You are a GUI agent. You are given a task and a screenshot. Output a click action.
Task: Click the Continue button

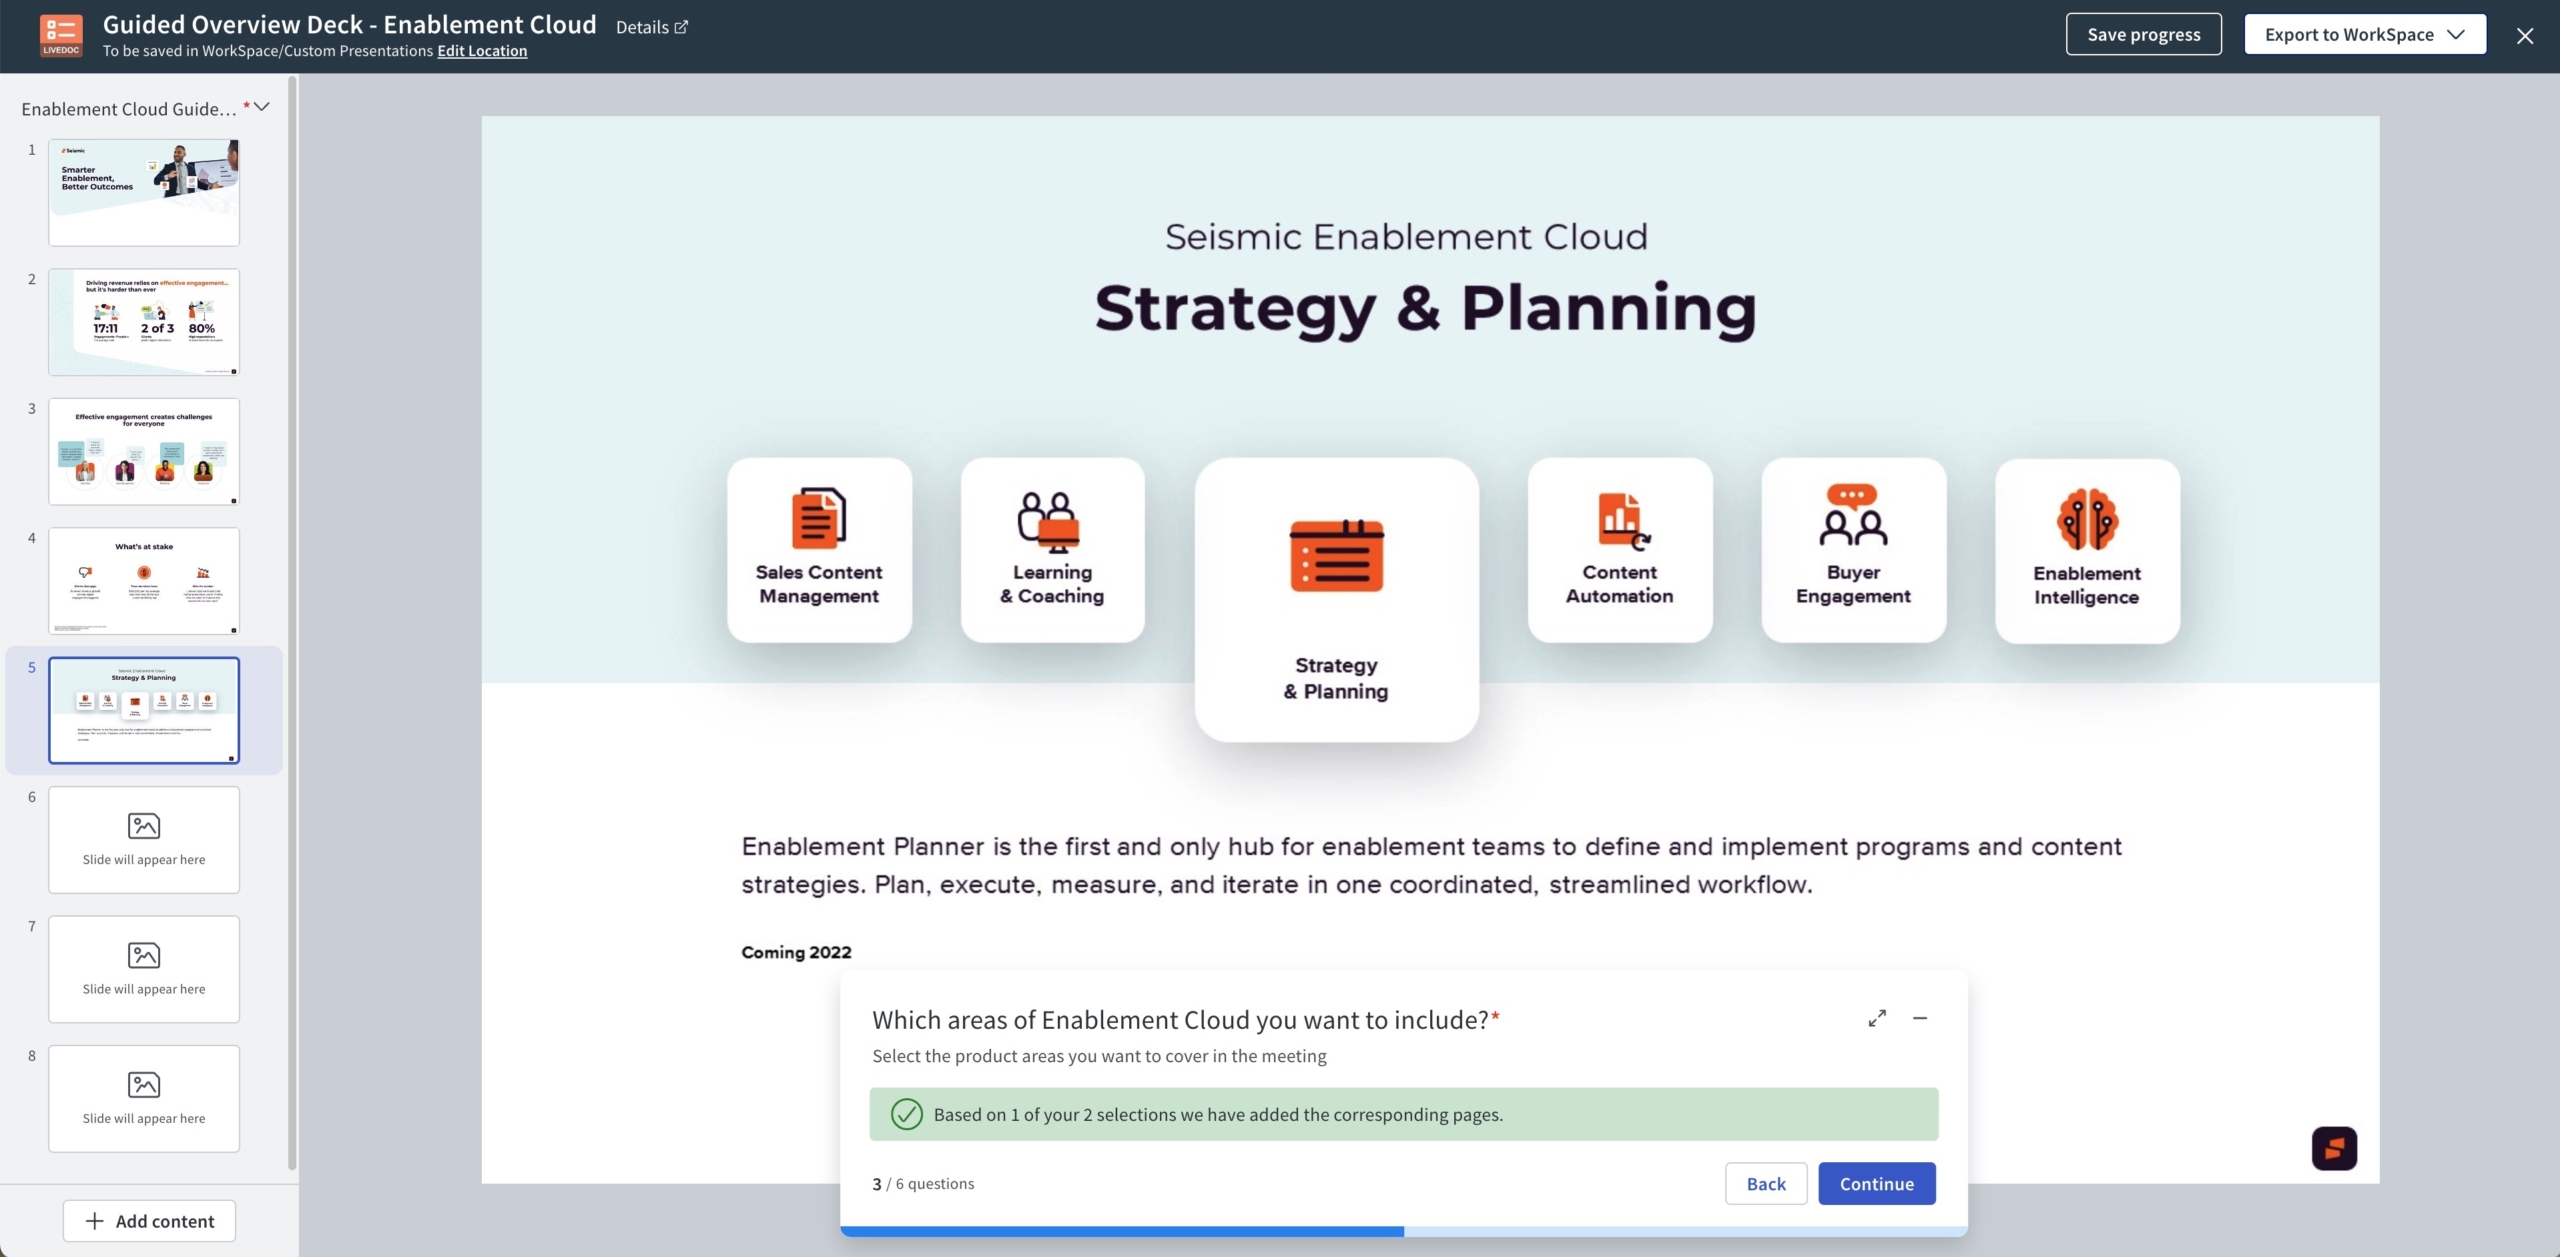click(1877, 1183)
